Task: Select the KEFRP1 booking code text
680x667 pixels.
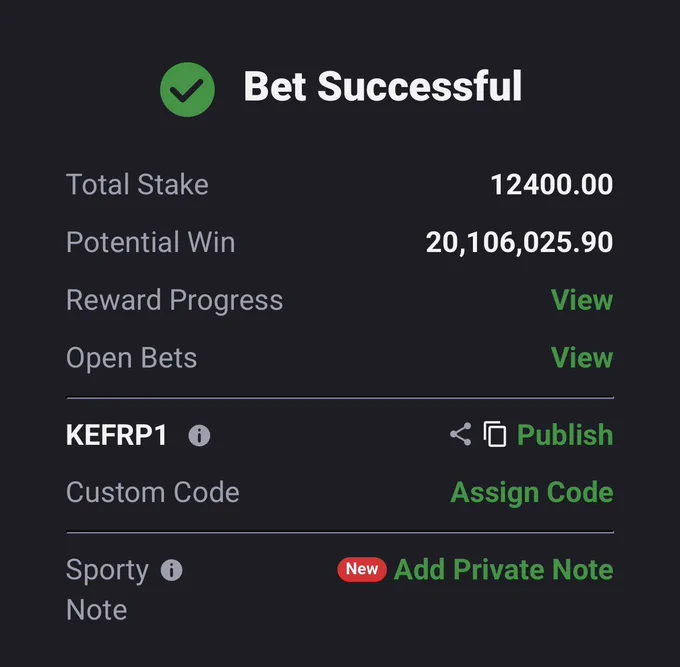Action: pyautogui.click(x=116, y=435)
